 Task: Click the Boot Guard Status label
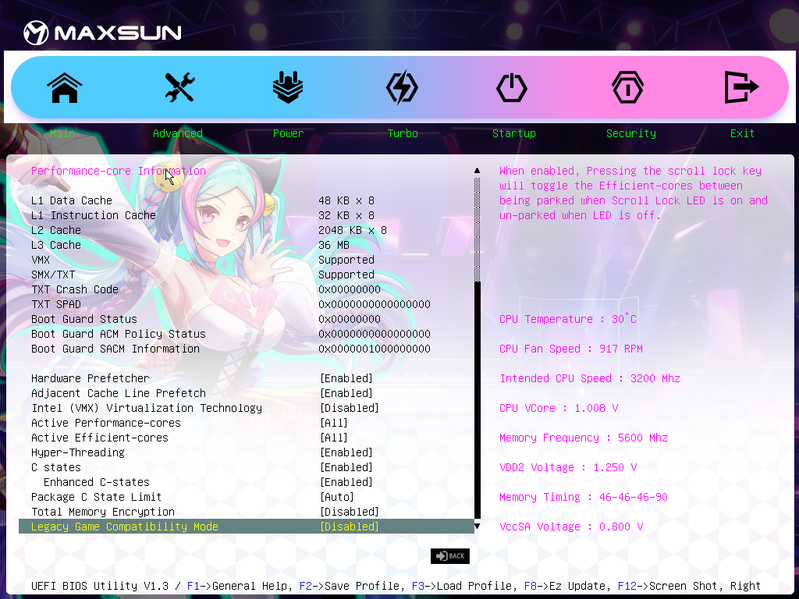tap(84, 319)
